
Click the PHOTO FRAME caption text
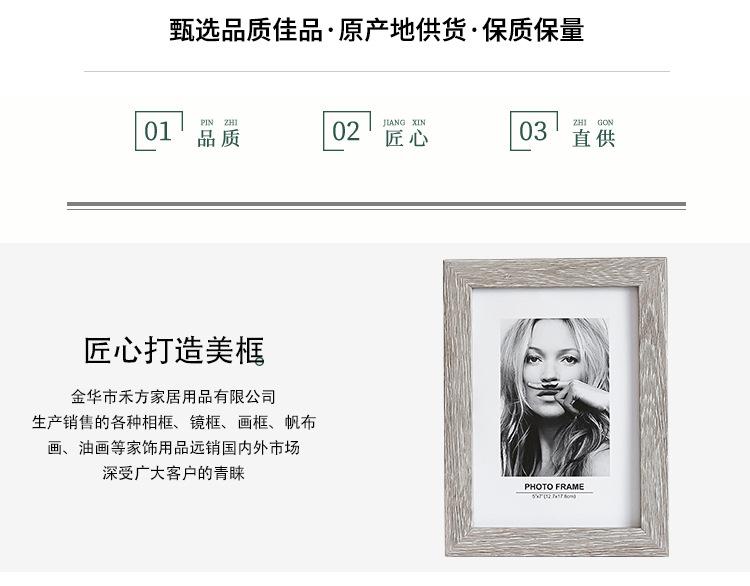click(554, 486)
